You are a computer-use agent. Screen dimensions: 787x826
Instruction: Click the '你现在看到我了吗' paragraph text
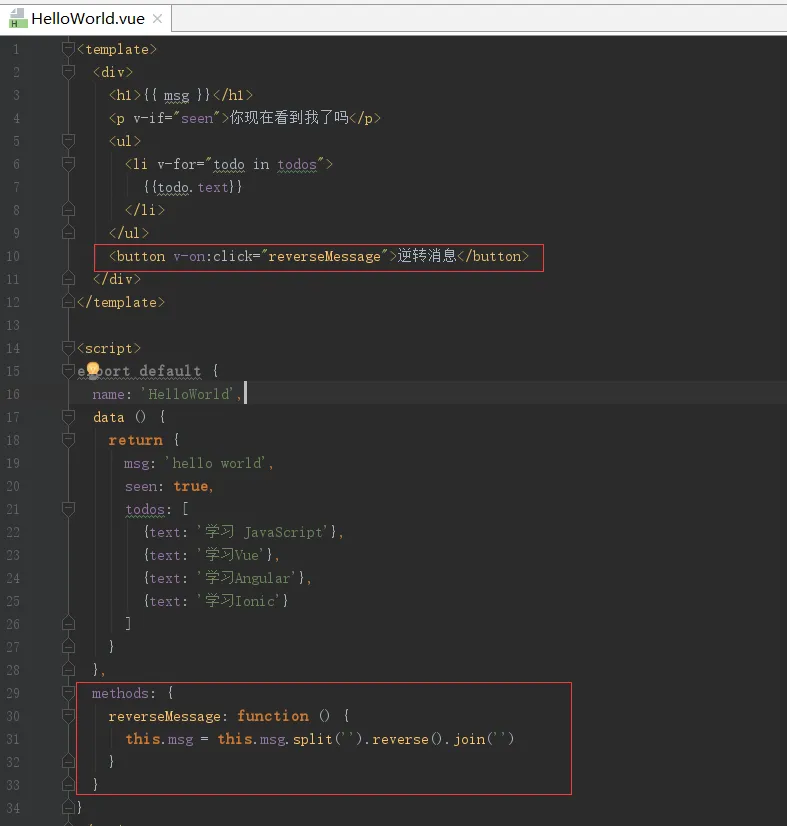pos(289,117)
